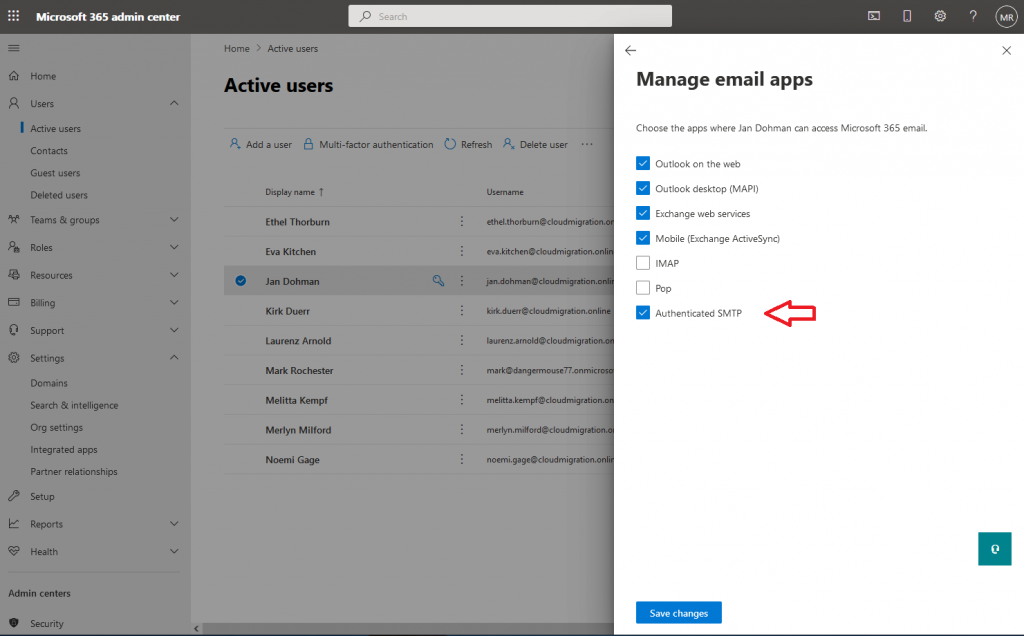Click the Teams & groups icon
Screen dimensions: 1024x636
pyautogui.click(x=14, y=219)
